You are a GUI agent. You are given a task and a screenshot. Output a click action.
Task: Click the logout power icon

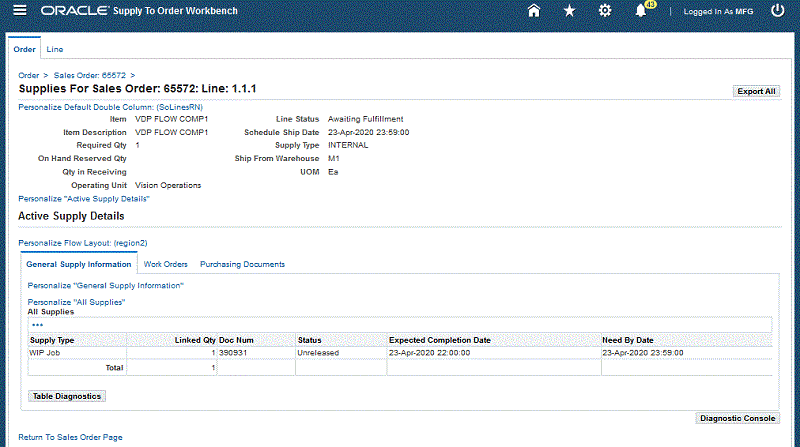point(777,11)
